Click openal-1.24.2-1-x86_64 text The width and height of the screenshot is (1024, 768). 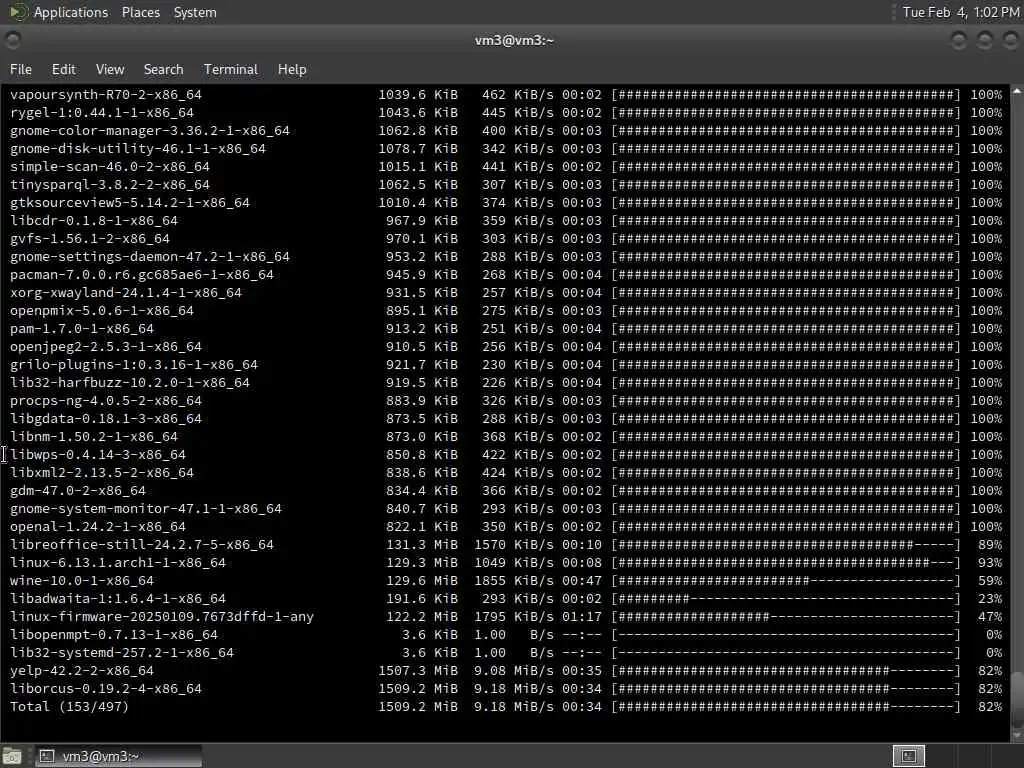[x=98, y=526]
